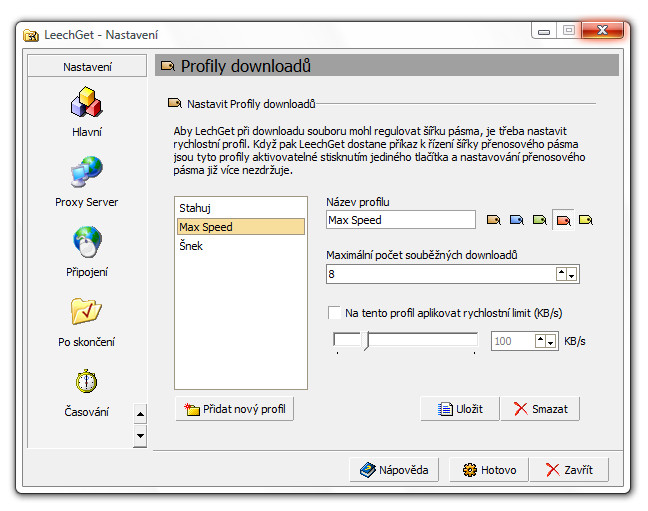The height and width of the screenshot is (511, 648).
Task: Decrease the KB/s speed limit value
Action: point(550,341)
